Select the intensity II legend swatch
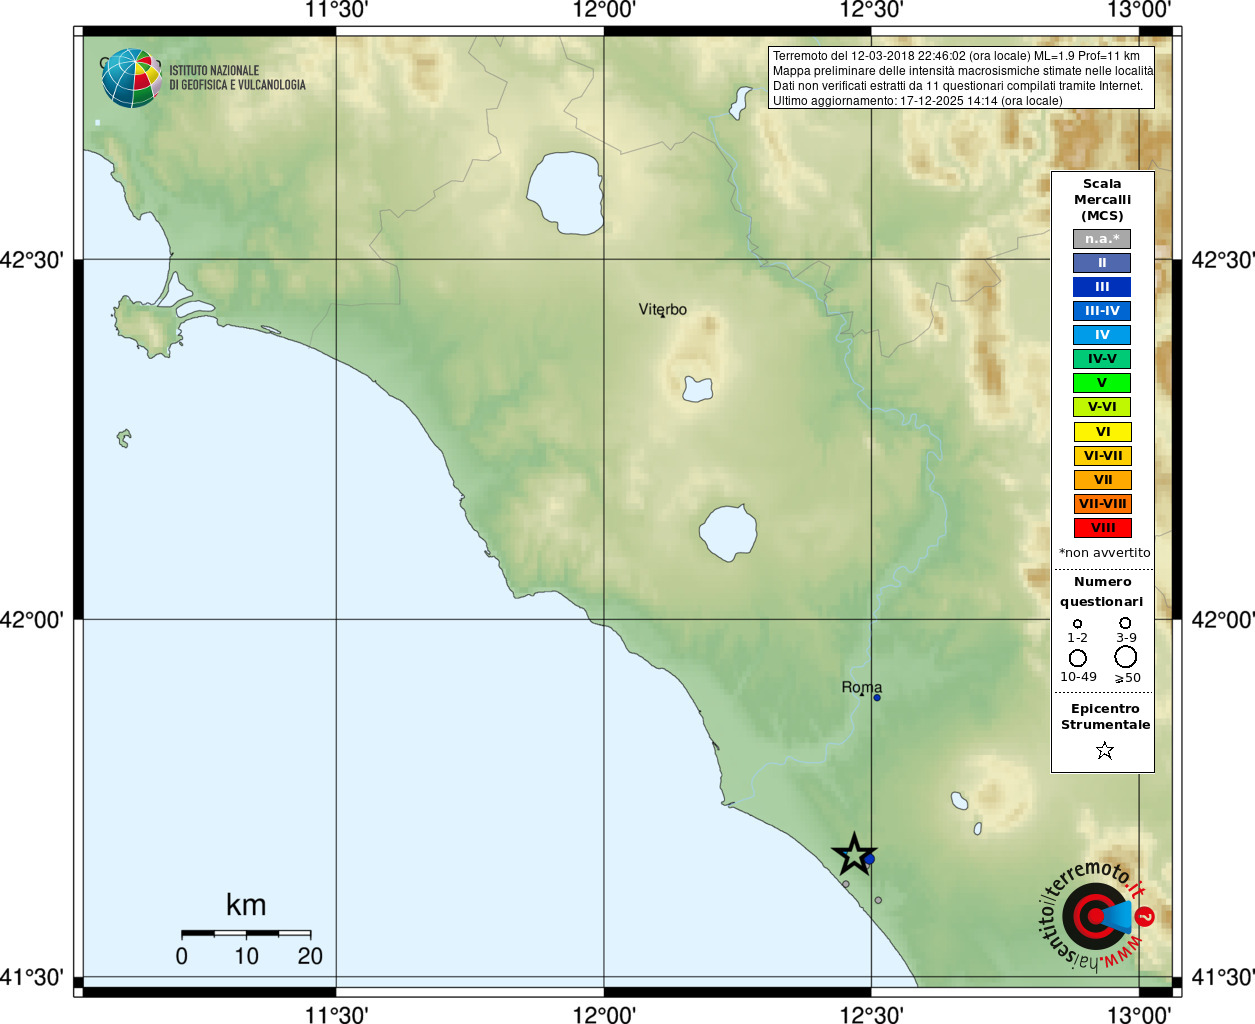This screenshot has width=1255, height=1024. coord(1102,263)
